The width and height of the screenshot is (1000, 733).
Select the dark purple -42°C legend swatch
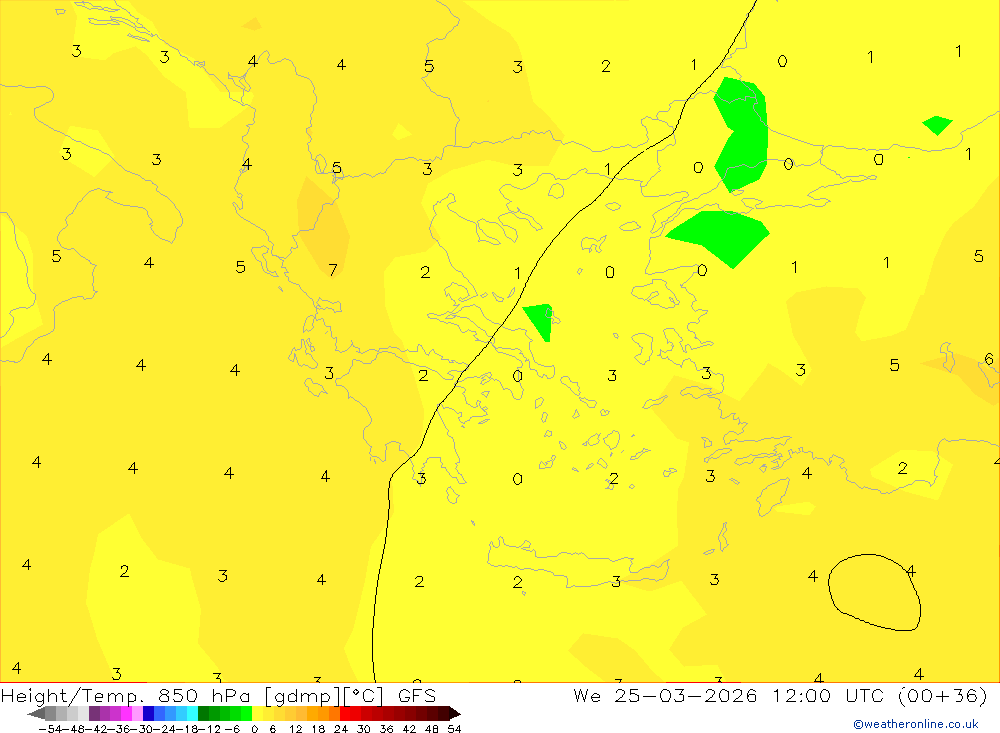(x=94, y=714)
